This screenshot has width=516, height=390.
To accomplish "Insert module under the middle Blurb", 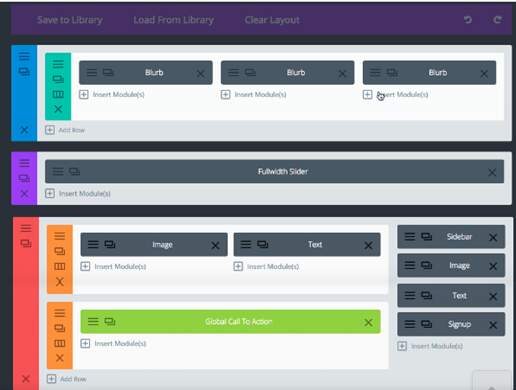I will tap(254, 95).
